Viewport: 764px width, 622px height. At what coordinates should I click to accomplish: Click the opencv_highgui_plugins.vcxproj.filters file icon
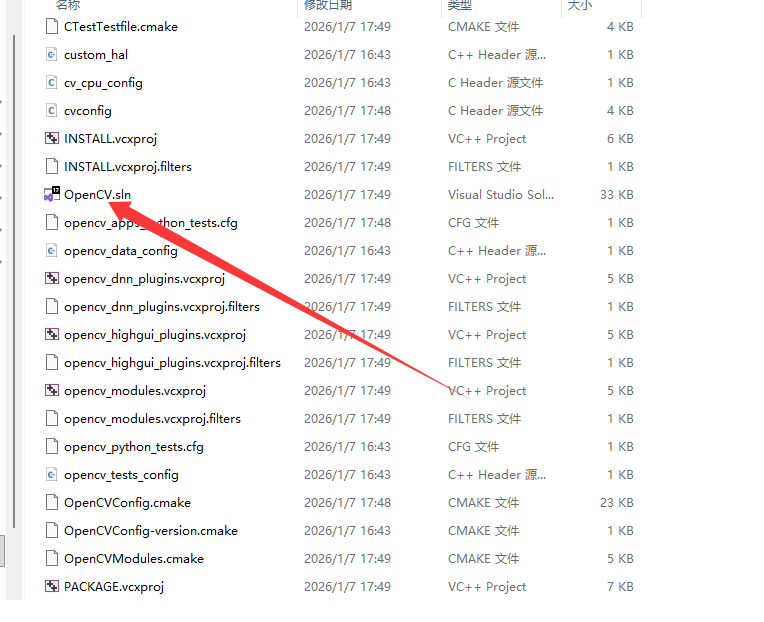click(x=52, y=362)
